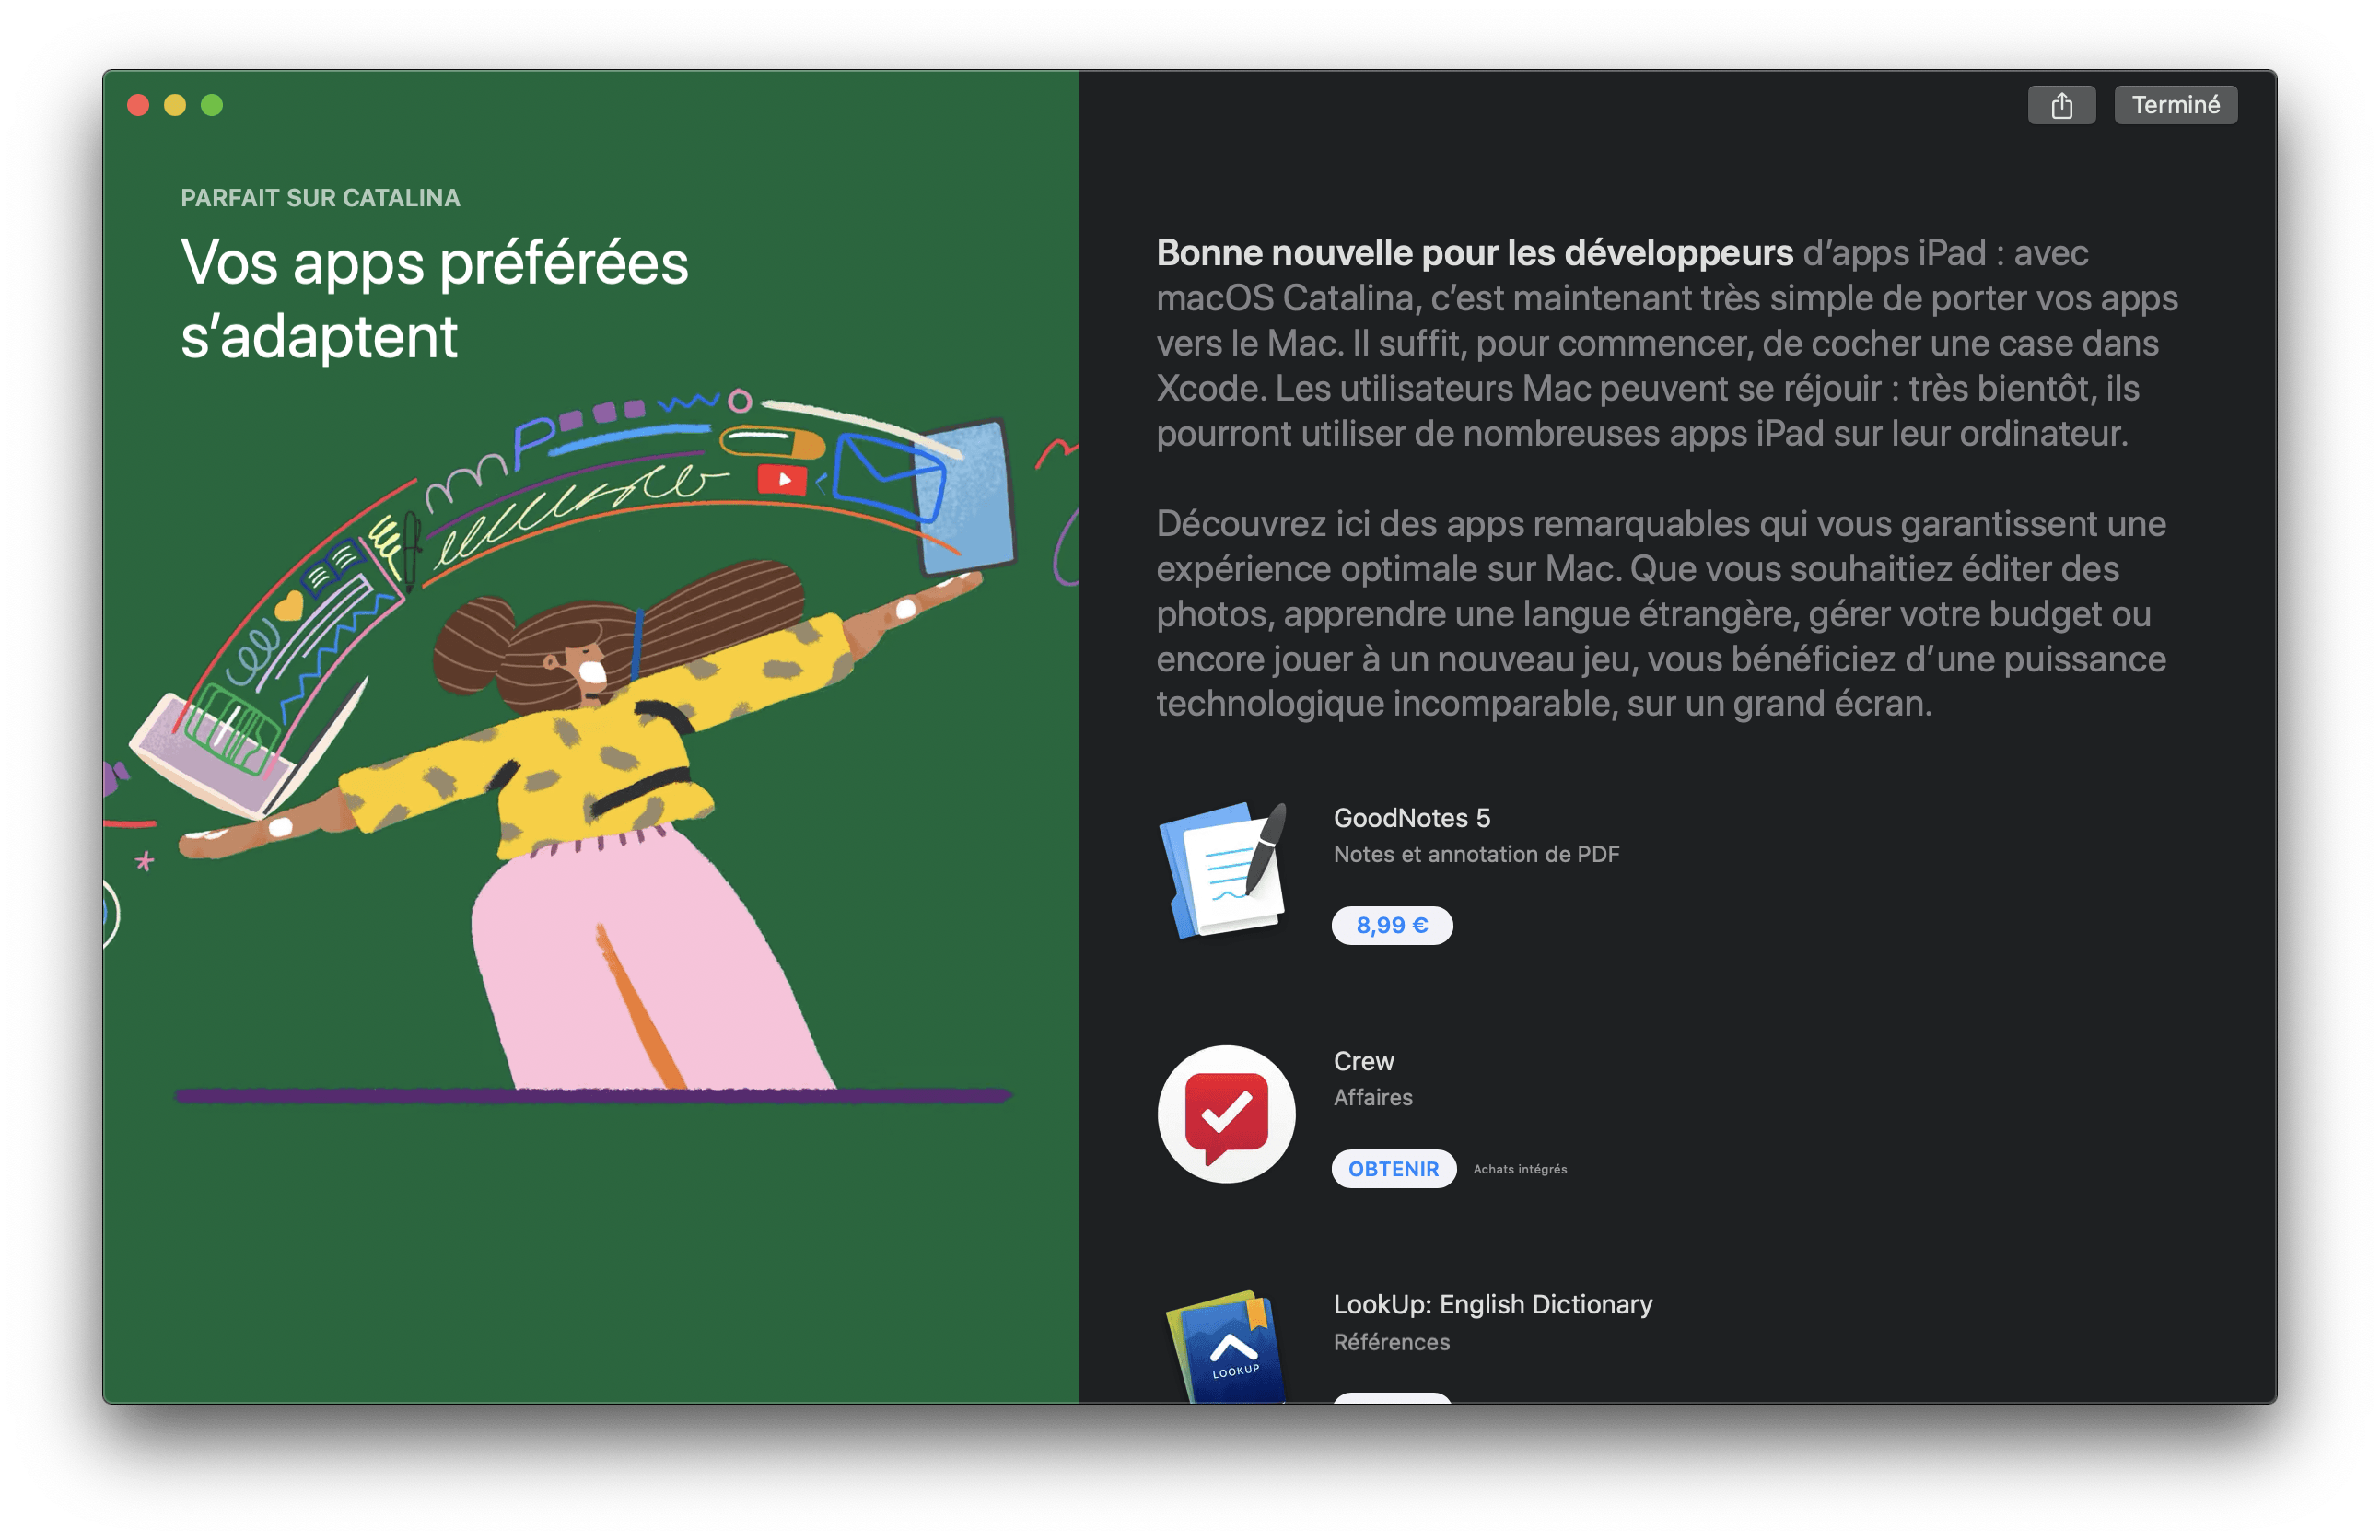2380x1540 pixels.
Task: Click the 'Achats intégrés' label
Action: coord(1519,1169)
